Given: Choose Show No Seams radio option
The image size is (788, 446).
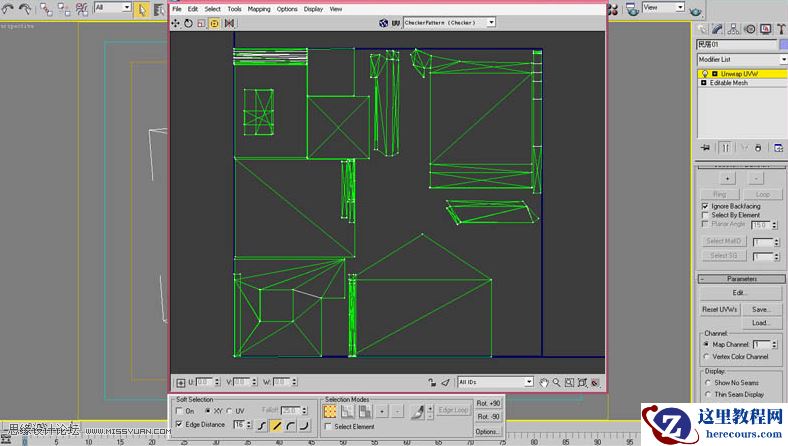Looking at the screenshot, I should point(708,383).
